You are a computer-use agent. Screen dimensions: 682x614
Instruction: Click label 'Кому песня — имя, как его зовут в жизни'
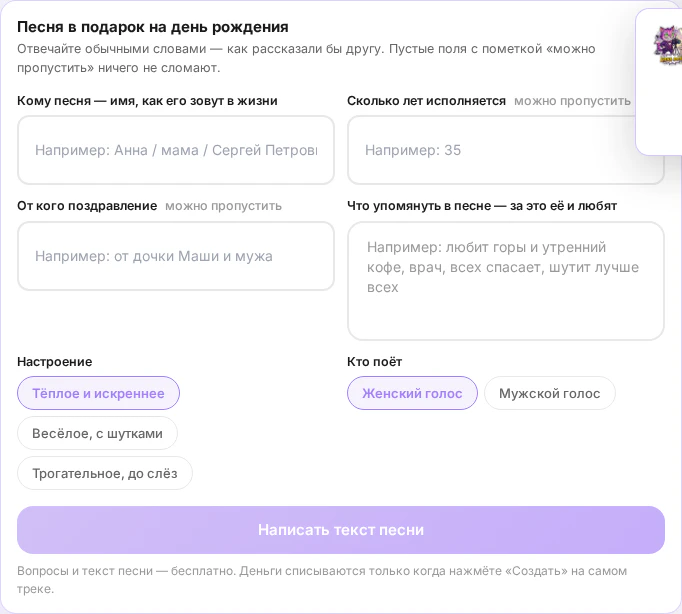(x=147, y=101)
